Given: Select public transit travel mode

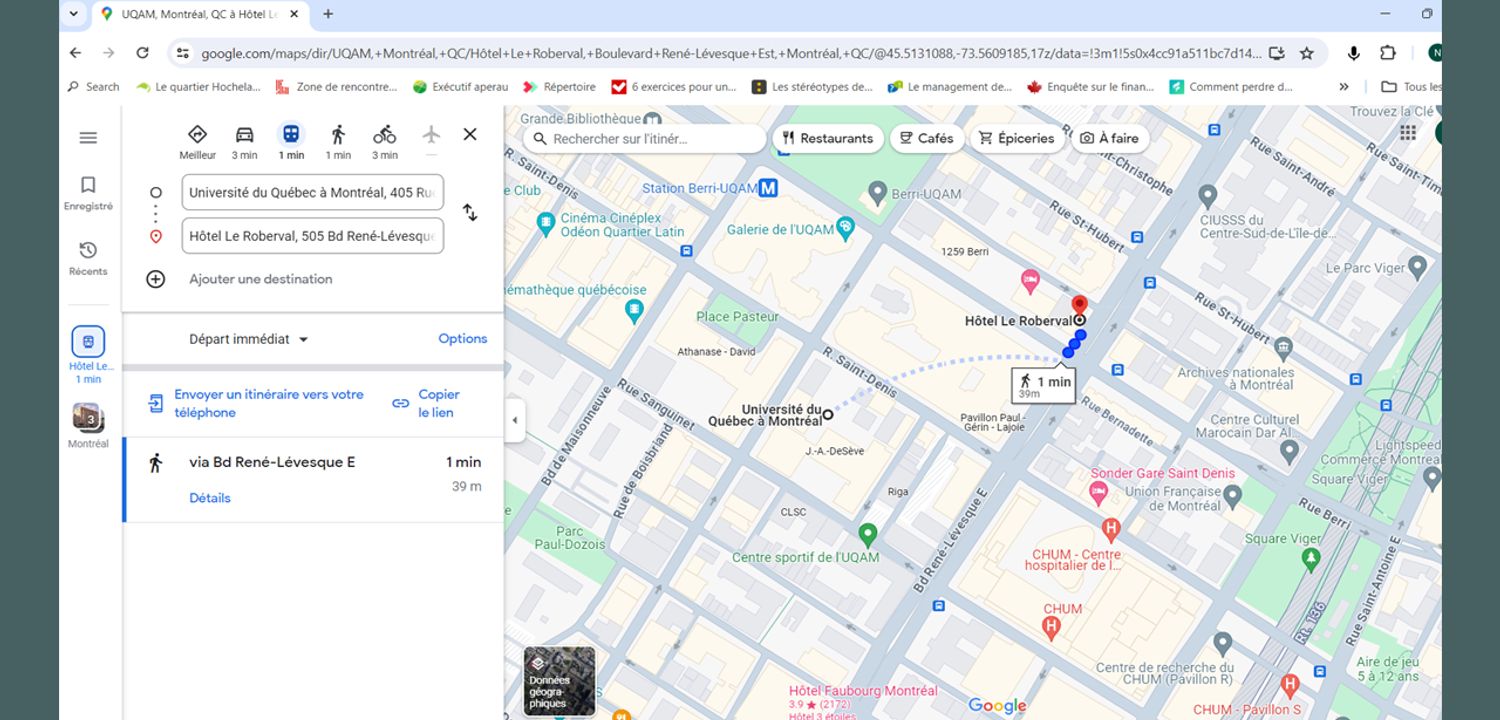Looking at the screenshot, I should pos(291,134).
